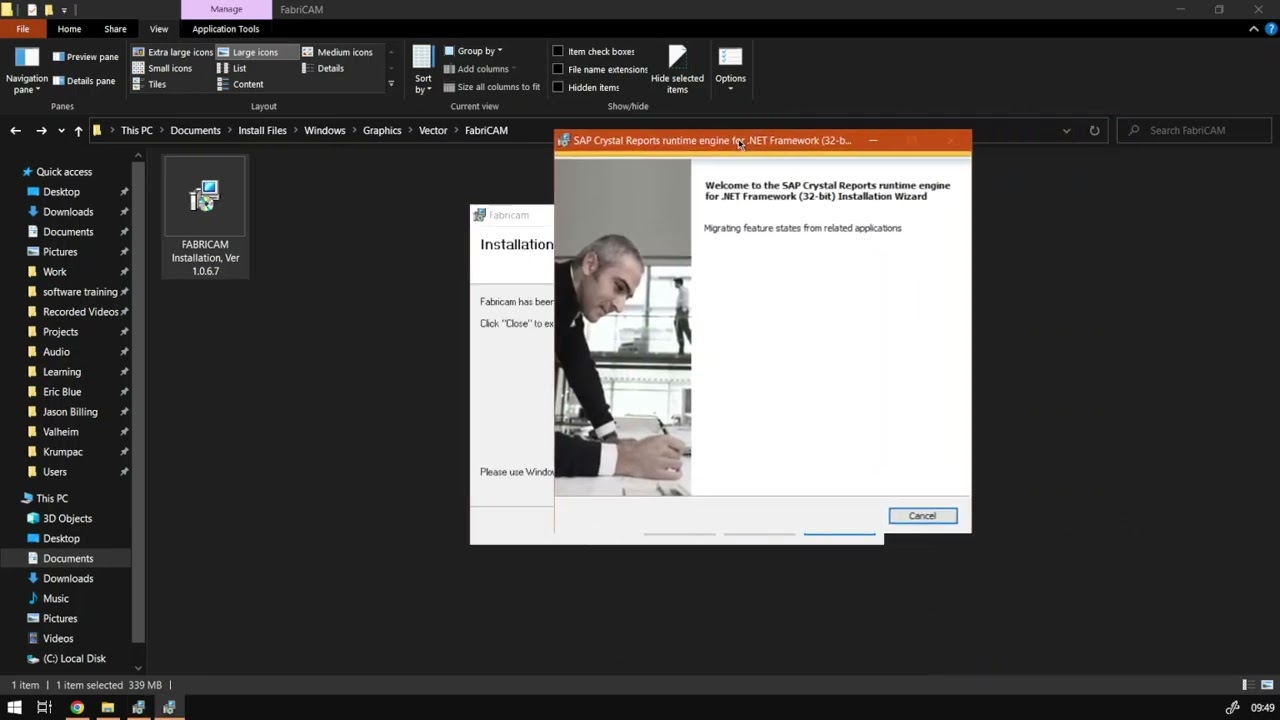Open the Application Tools tab
The height and width of the screenshot is (720, 1280).
pos(225,29)
